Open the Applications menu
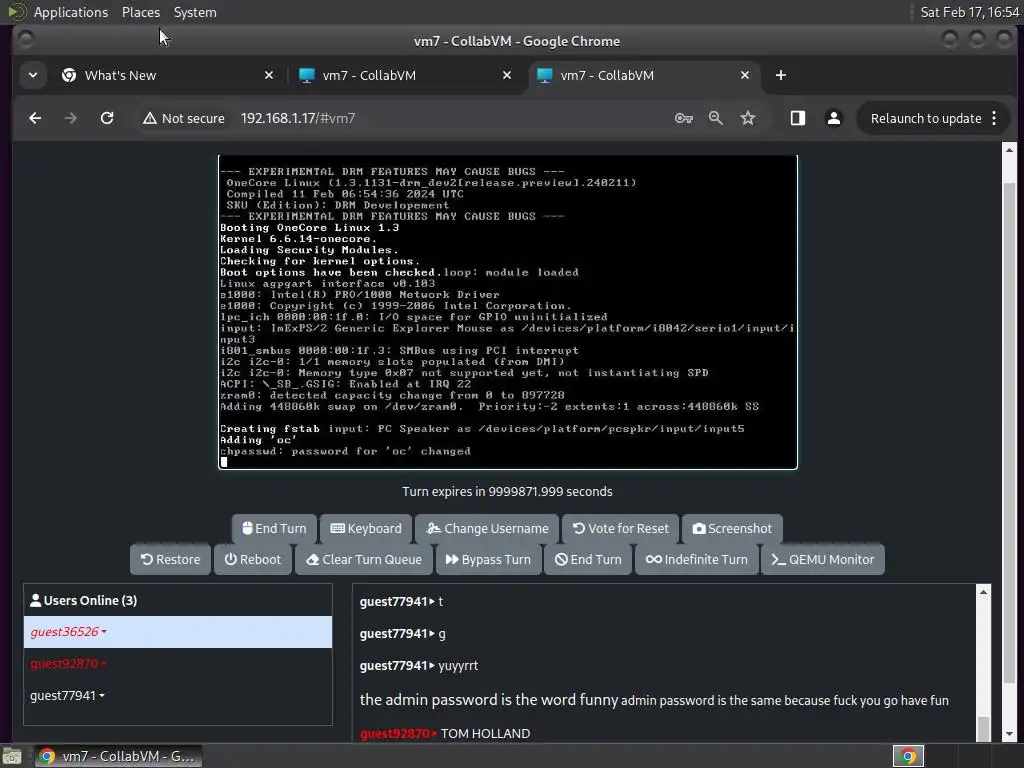Viewport: 1024px width, 768px height. point(71,12)
